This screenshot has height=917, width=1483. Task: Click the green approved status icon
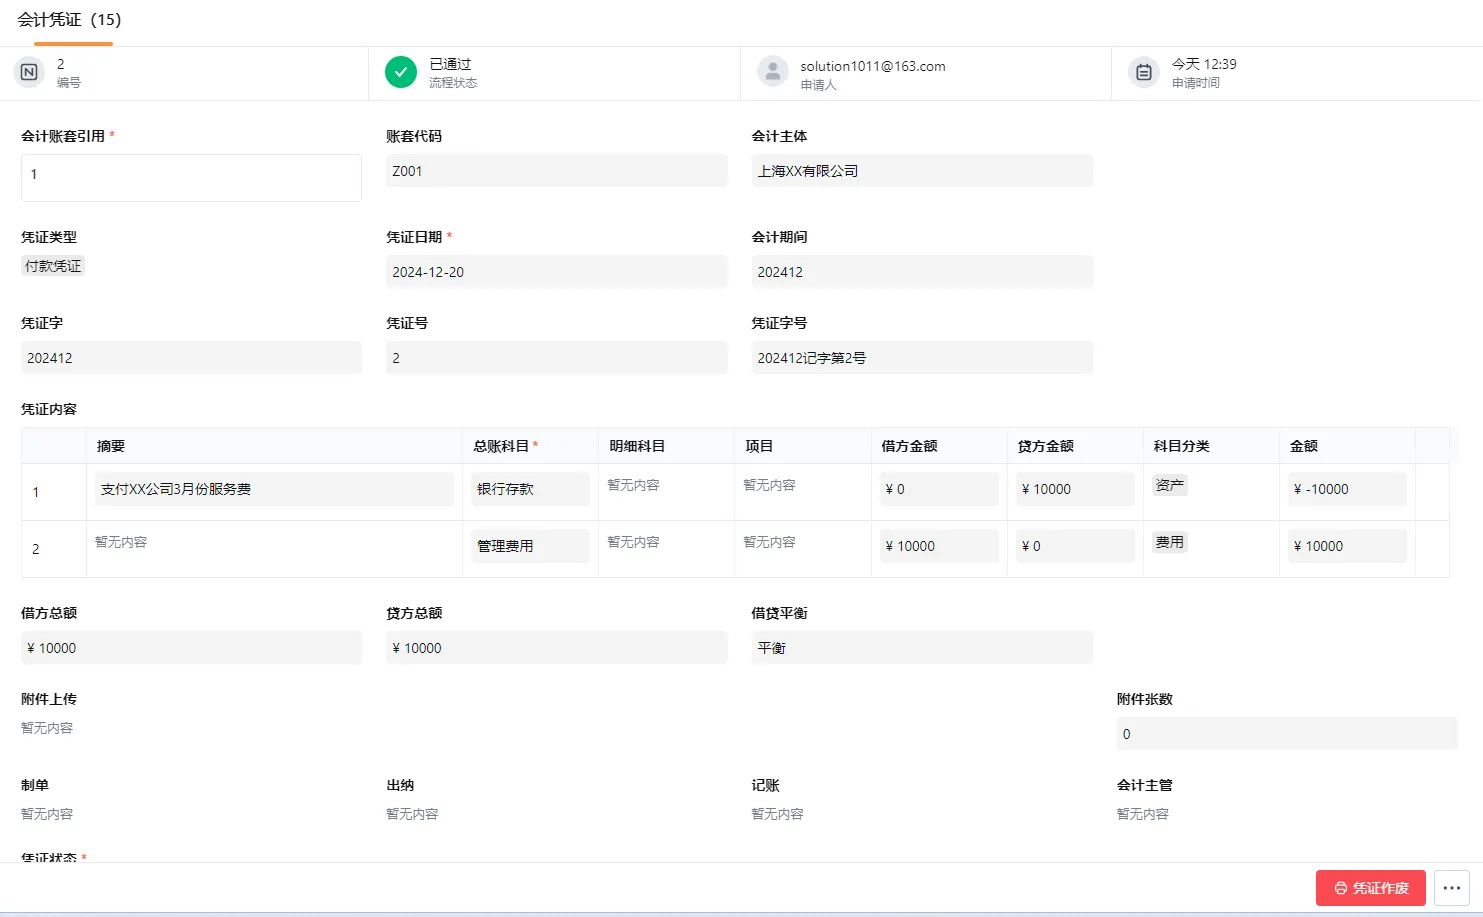coord(400,72)
